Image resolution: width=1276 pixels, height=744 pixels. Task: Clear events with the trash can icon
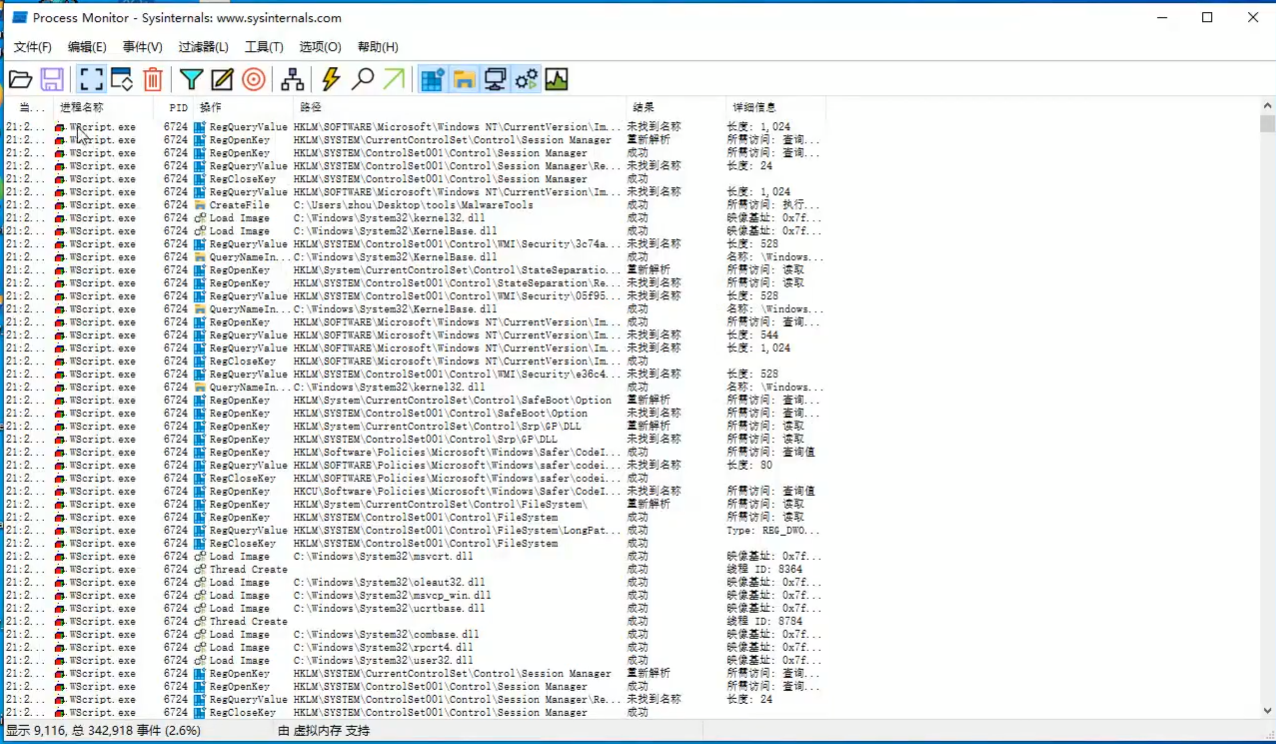point(153,79)
